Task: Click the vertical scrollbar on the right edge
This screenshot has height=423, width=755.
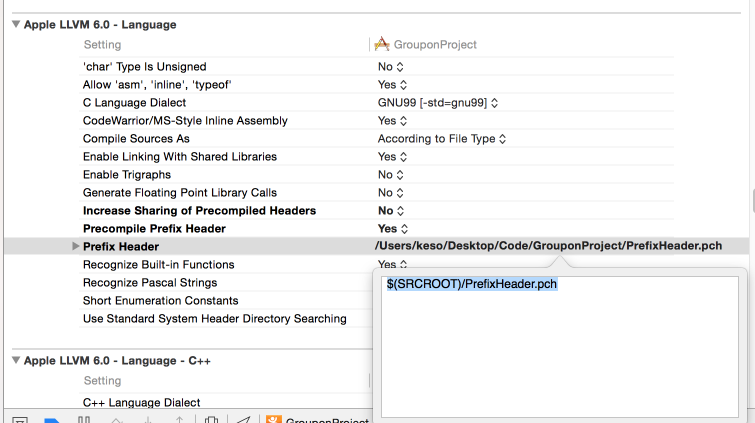Action: pos(750,200)
